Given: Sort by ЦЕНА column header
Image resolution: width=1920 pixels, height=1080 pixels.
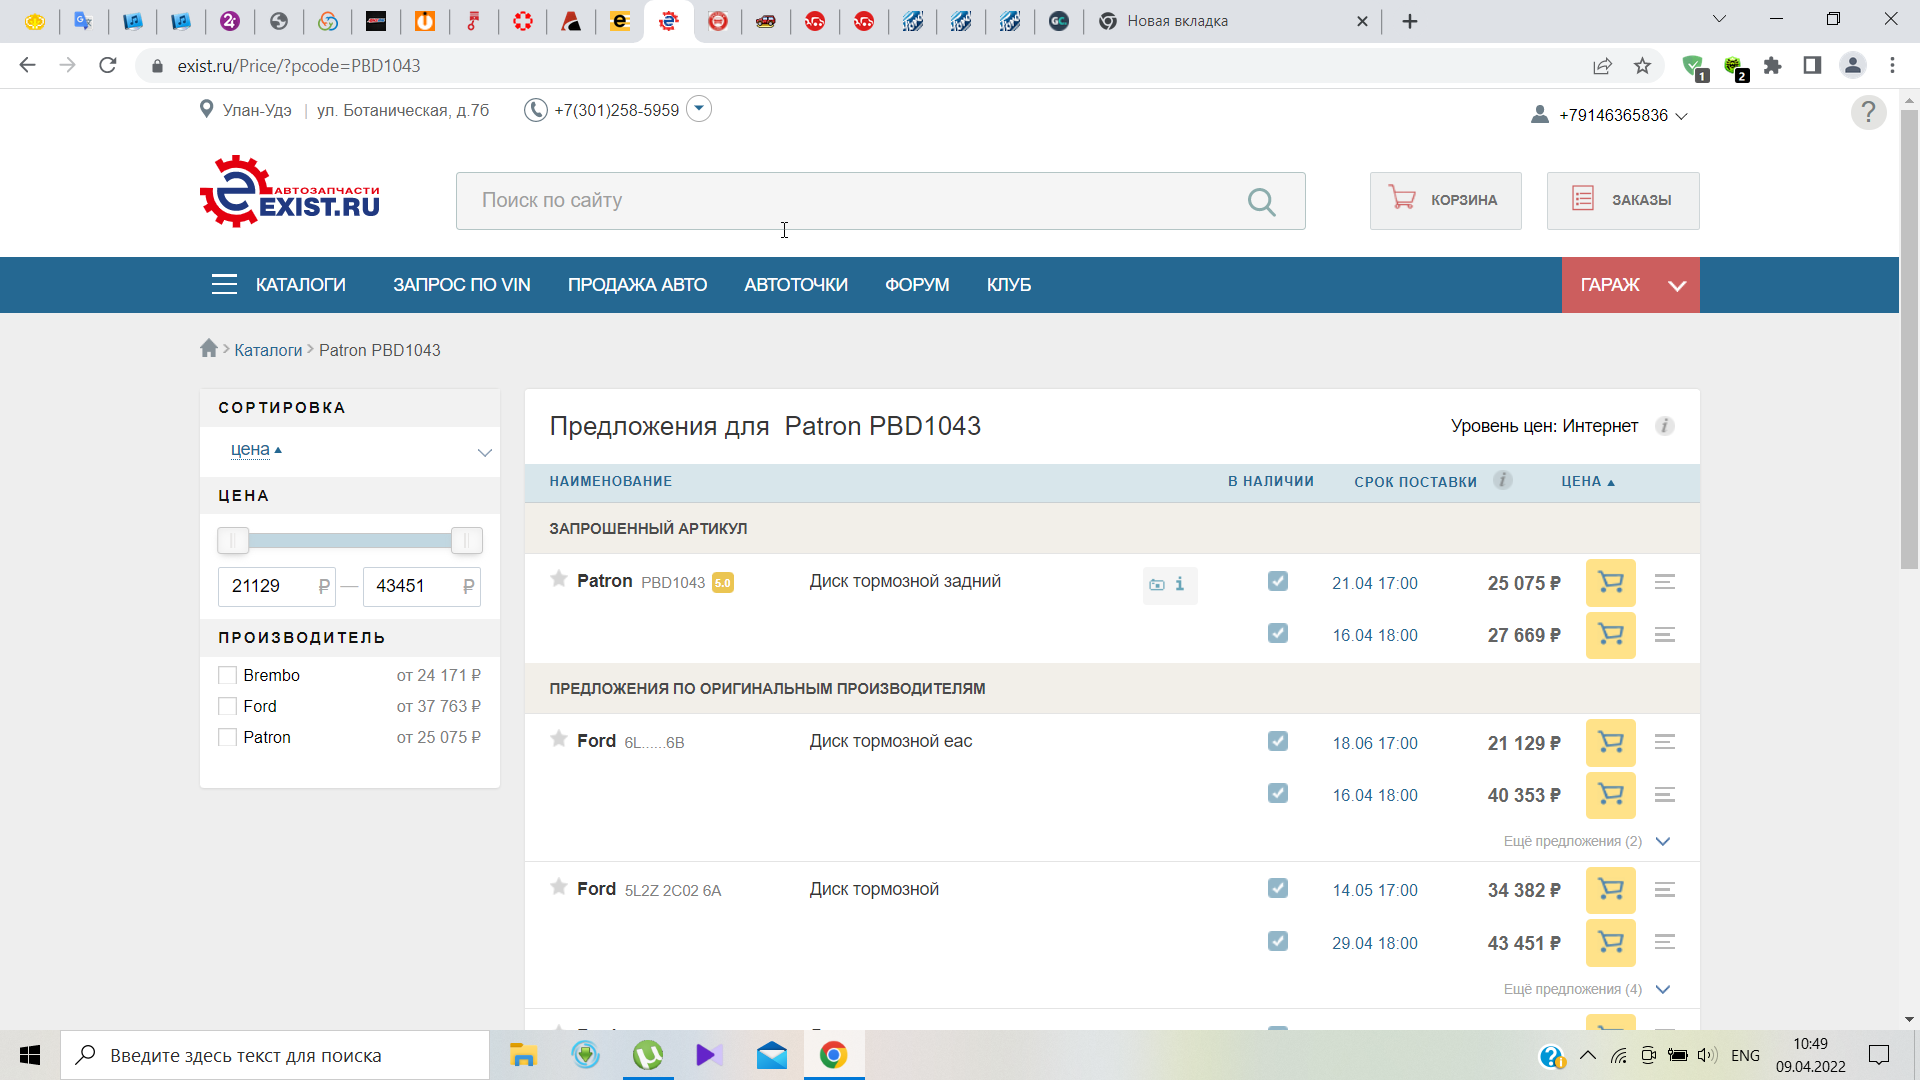Looking at the screenshot, I should click(1588, 481).
